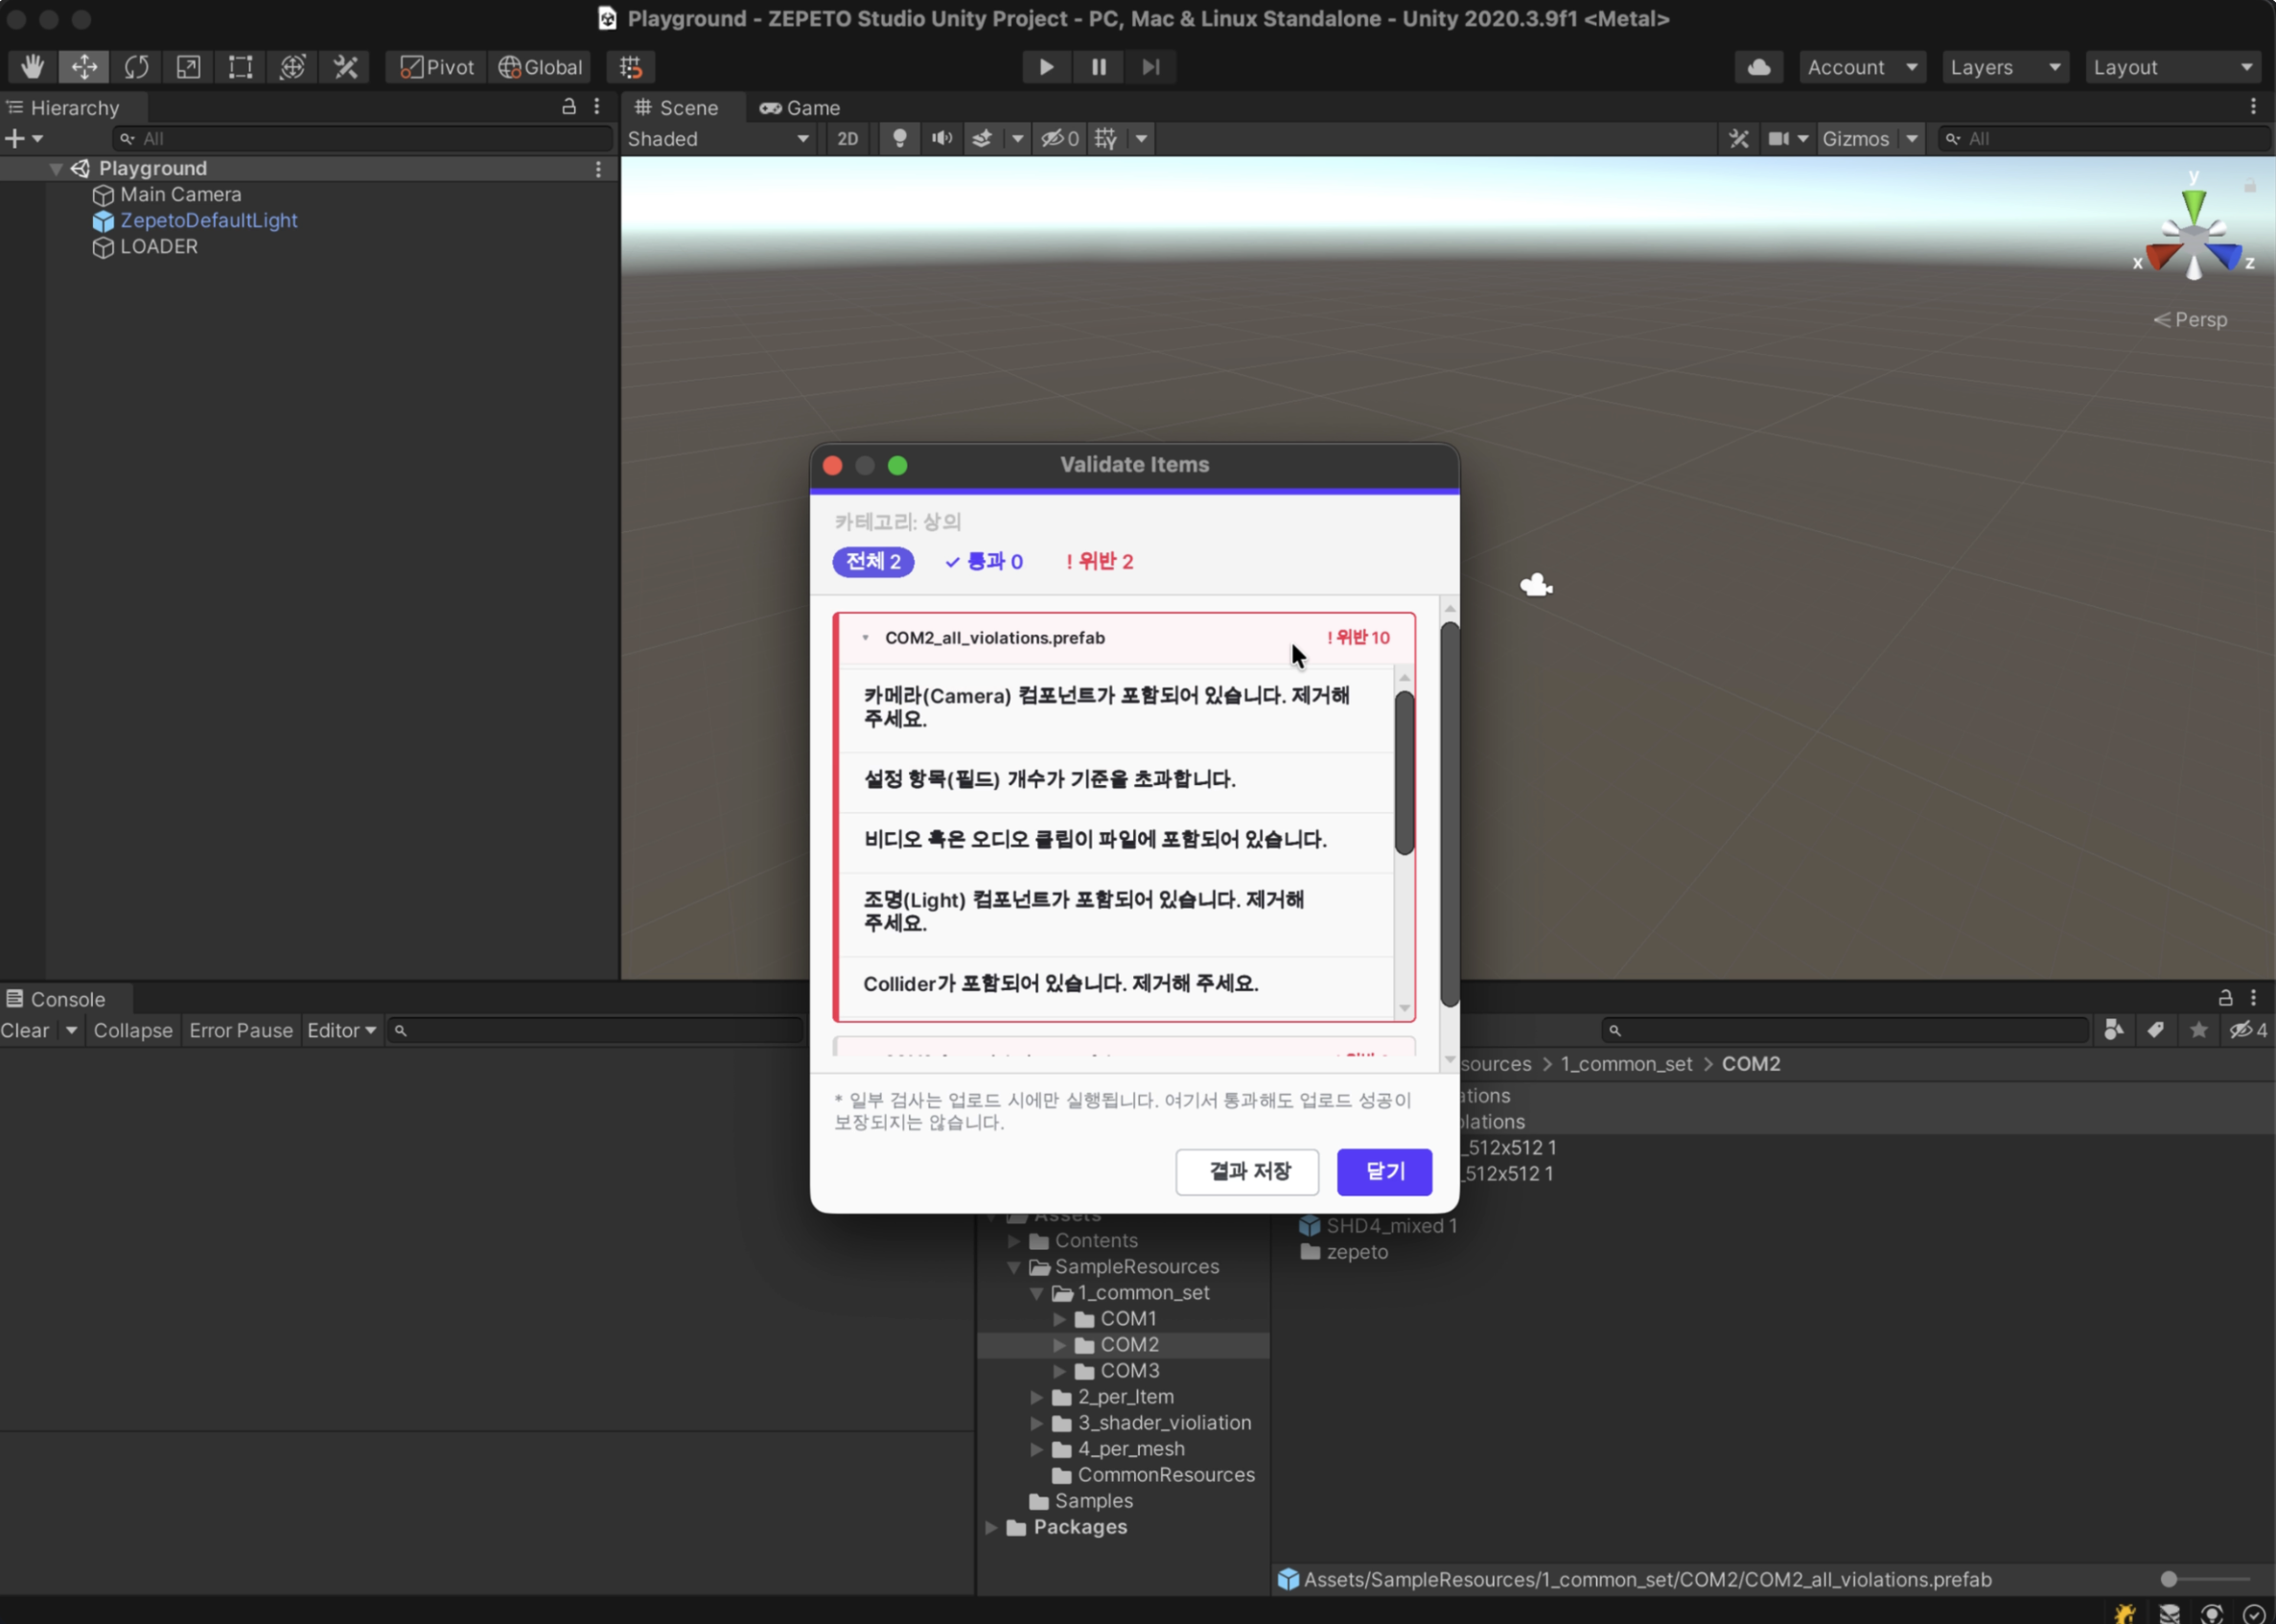This screenshot has width=2276, height=1624.
Task: Click the Hierarchy panel lock icon
Action: click(x=569, y=106)
